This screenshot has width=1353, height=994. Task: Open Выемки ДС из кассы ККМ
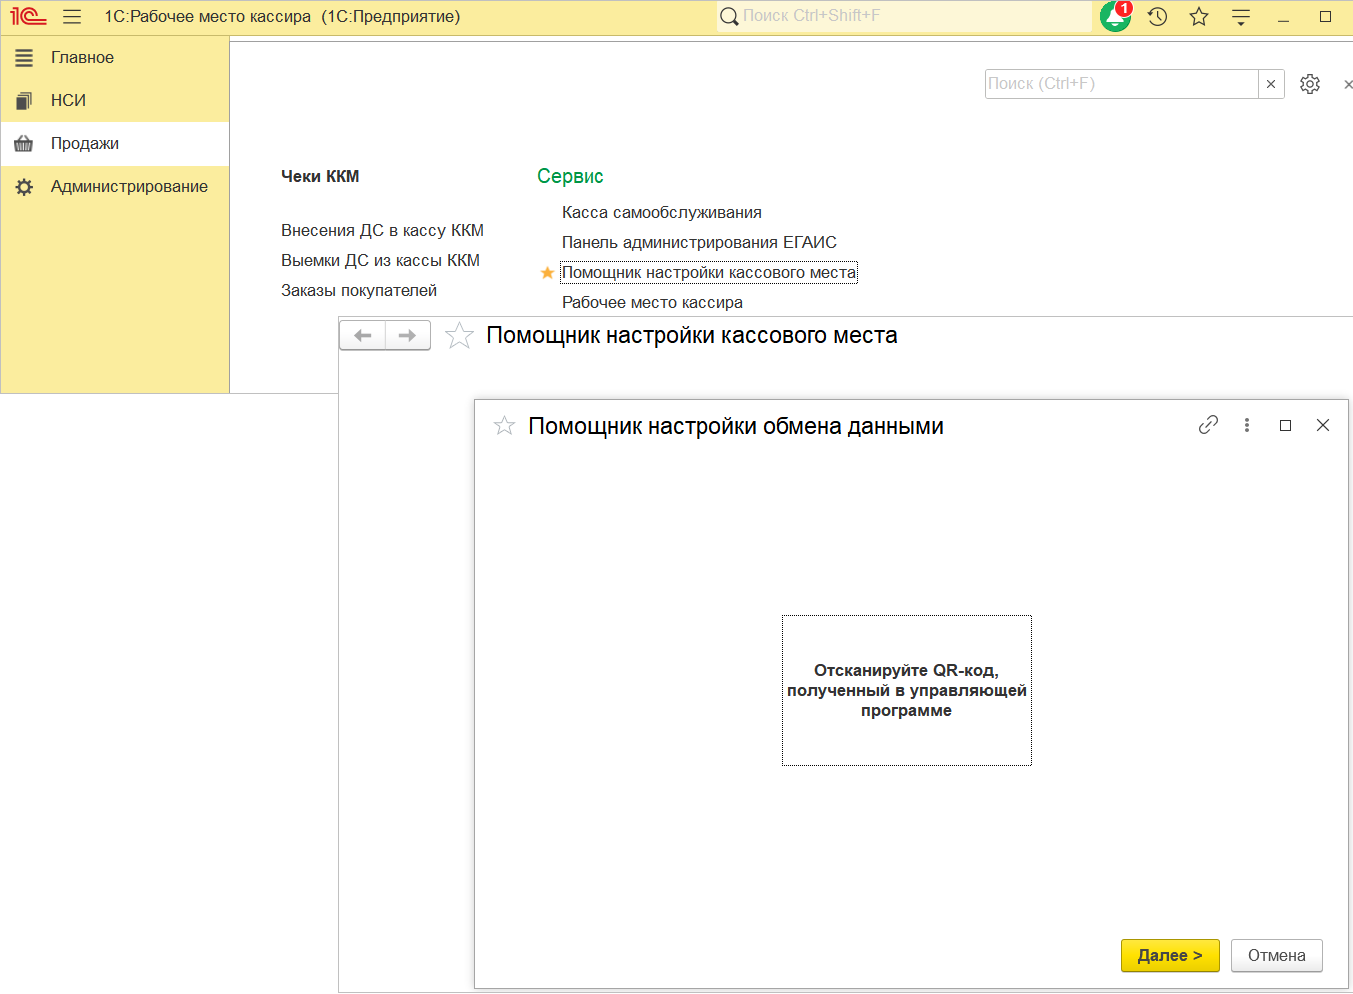(x=380, y=260)
